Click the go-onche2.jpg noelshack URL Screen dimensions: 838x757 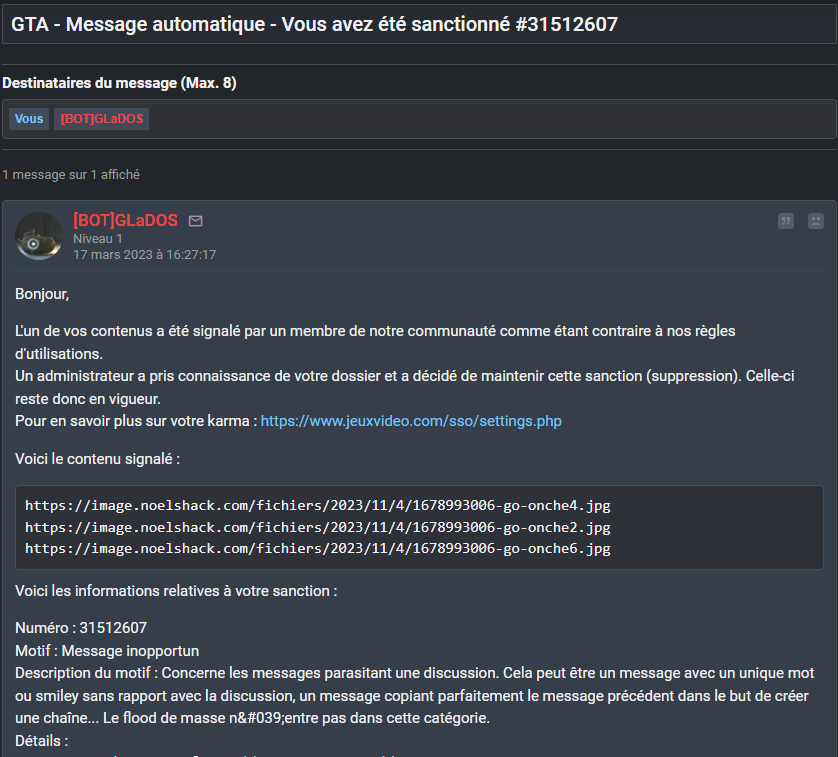click(317, 527)
